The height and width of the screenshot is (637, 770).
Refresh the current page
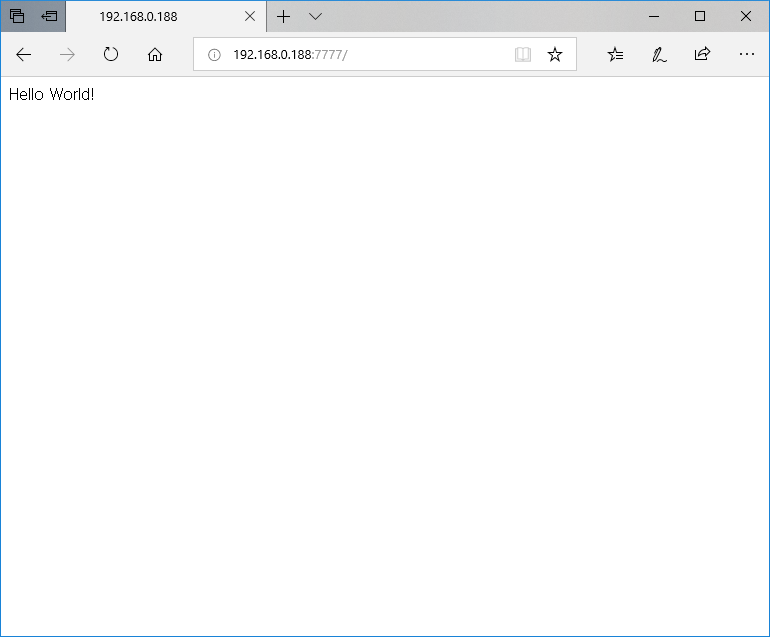pos(111,54)
